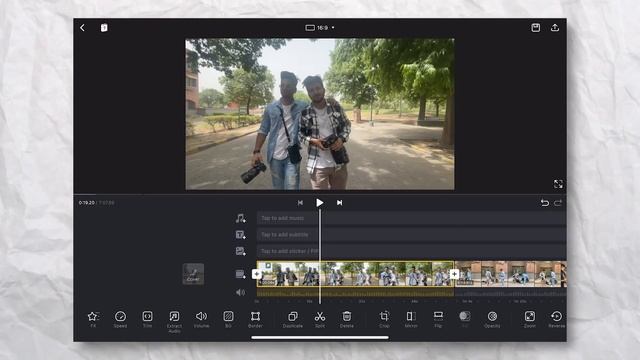The width and height of the screenshot is (640, 360).
Task: Click the add sticker/PIP icon
Action: [x=240, y=251]
